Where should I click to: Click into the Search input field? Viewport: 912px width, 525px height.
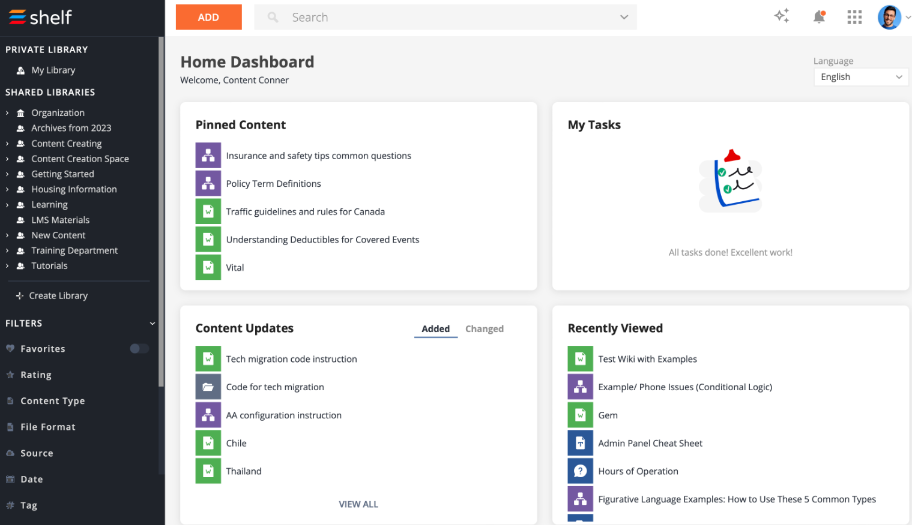pos(446,17)
